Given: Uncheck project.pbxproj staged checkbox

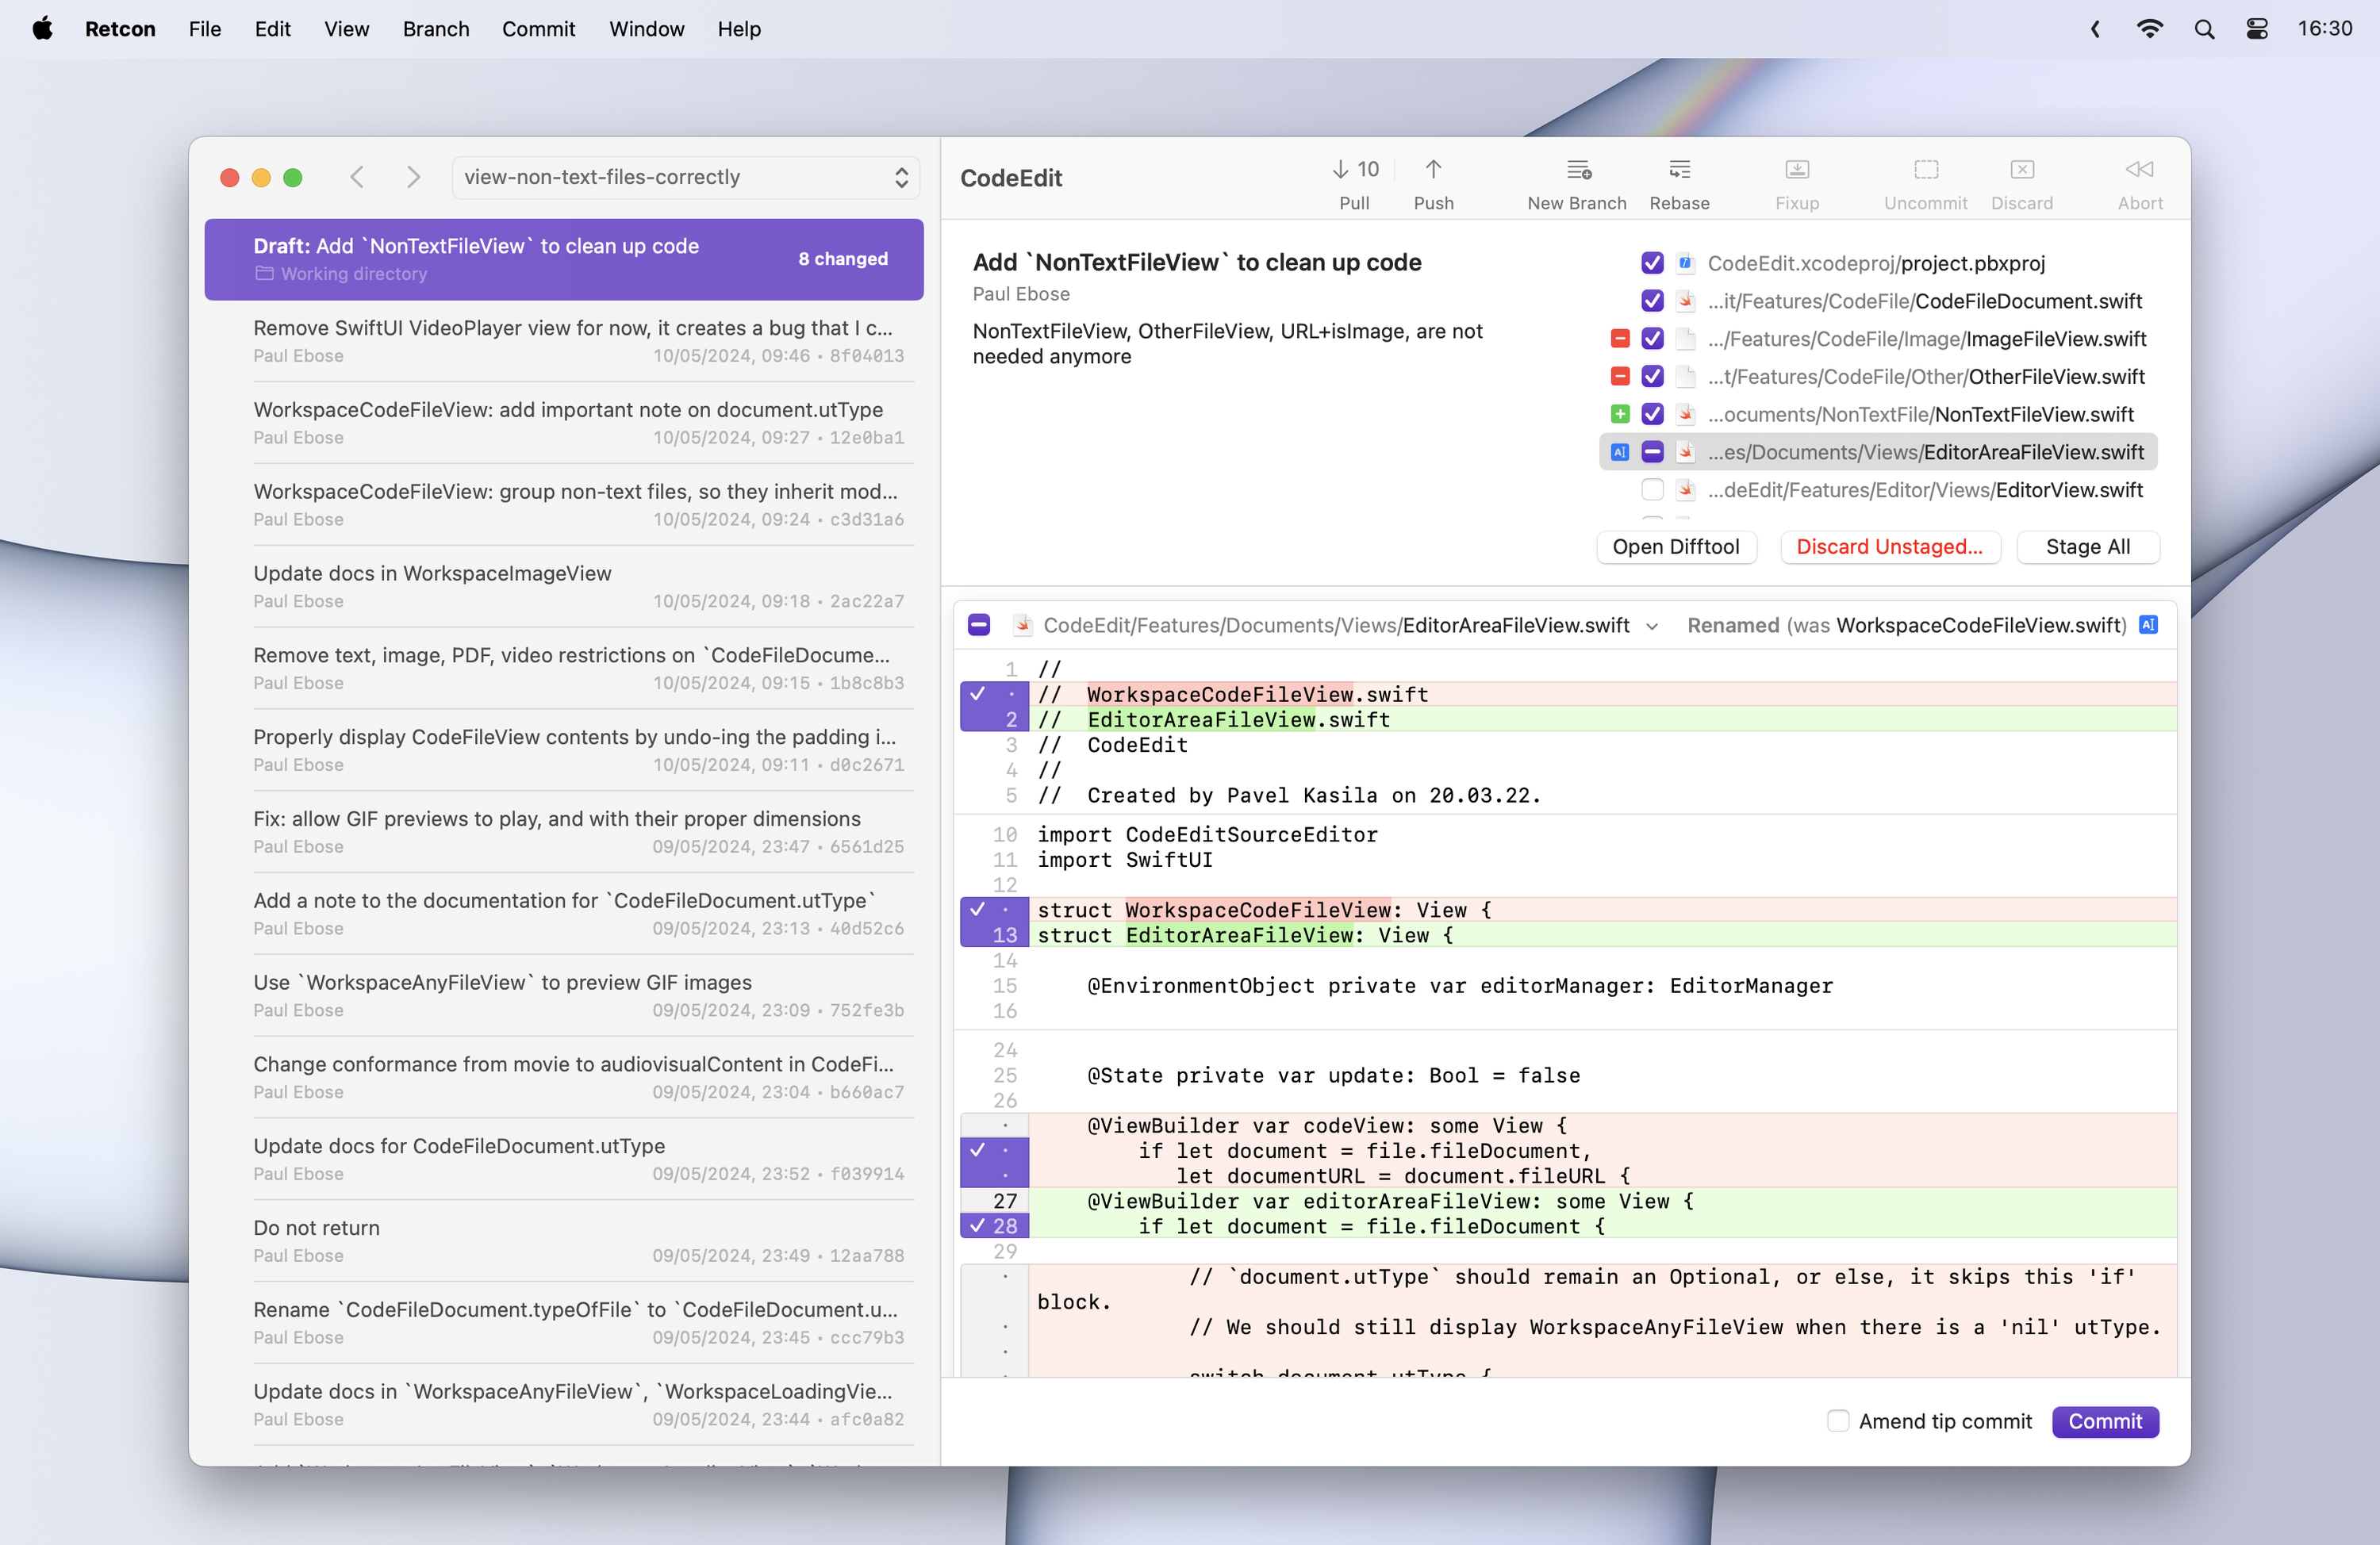Looking at the screenshot, I should 1652,263.
